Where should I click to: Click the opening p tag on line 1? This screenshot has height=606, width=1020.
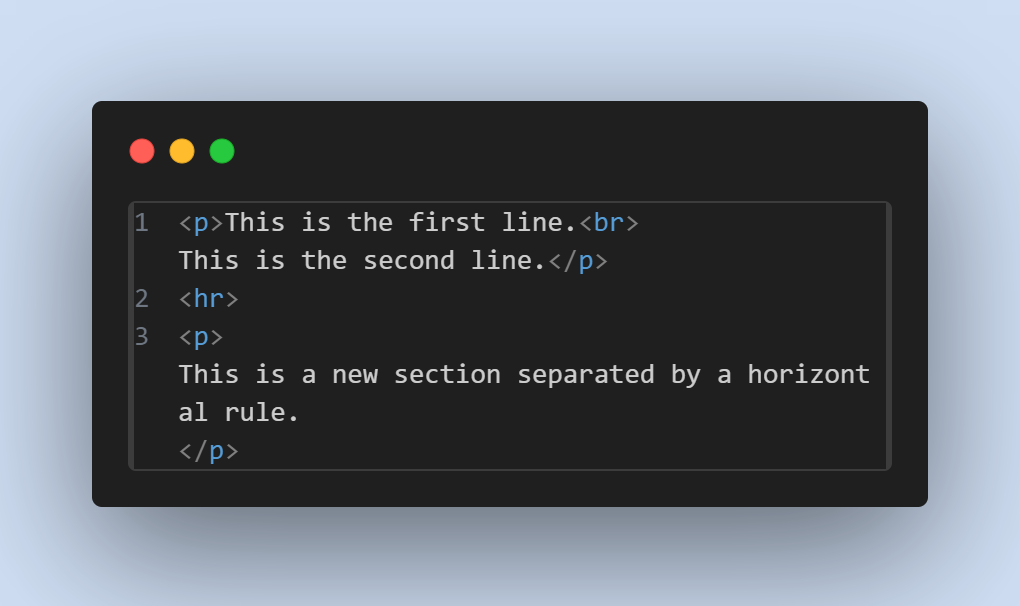coord(201,224)
